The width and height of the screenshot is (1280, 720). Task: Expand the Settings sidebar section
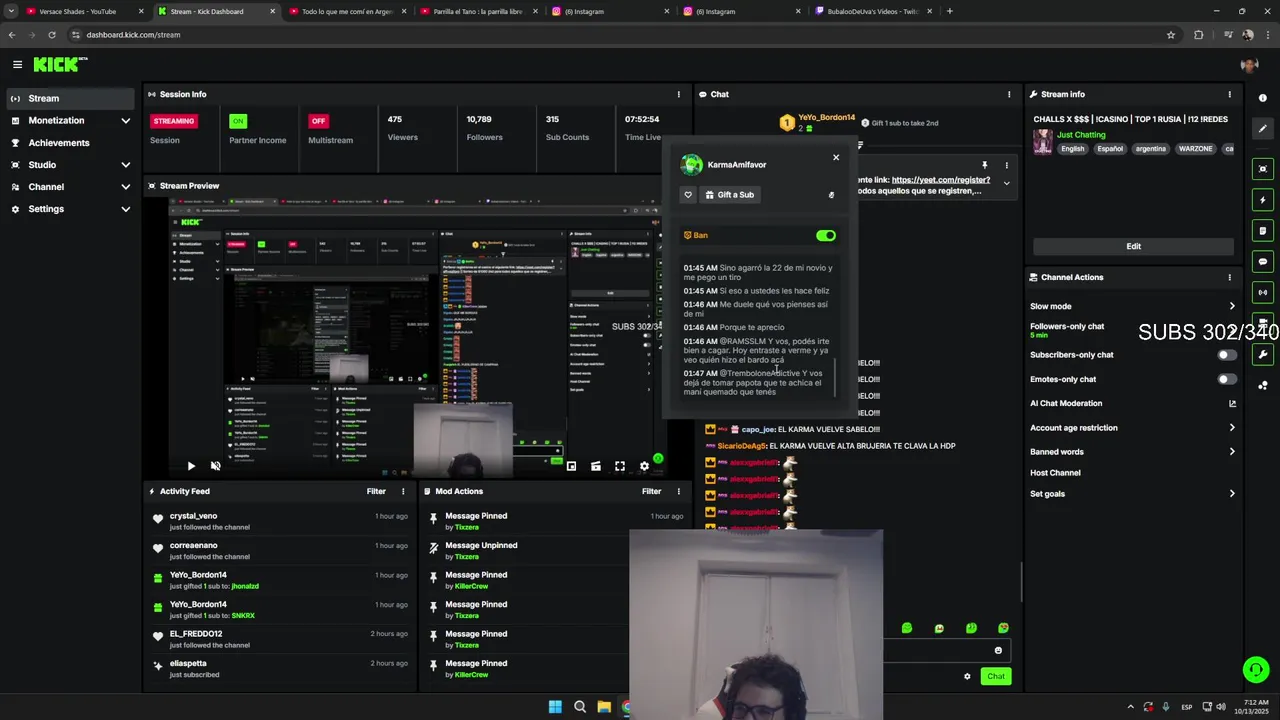(x=68, y=209)
